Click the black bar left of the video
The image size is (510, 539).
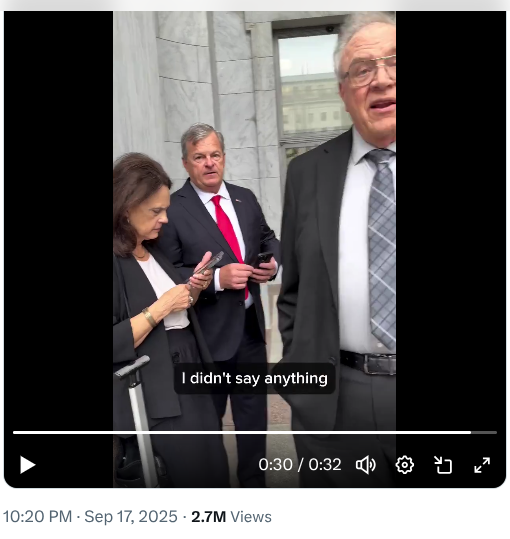[58, 220]
